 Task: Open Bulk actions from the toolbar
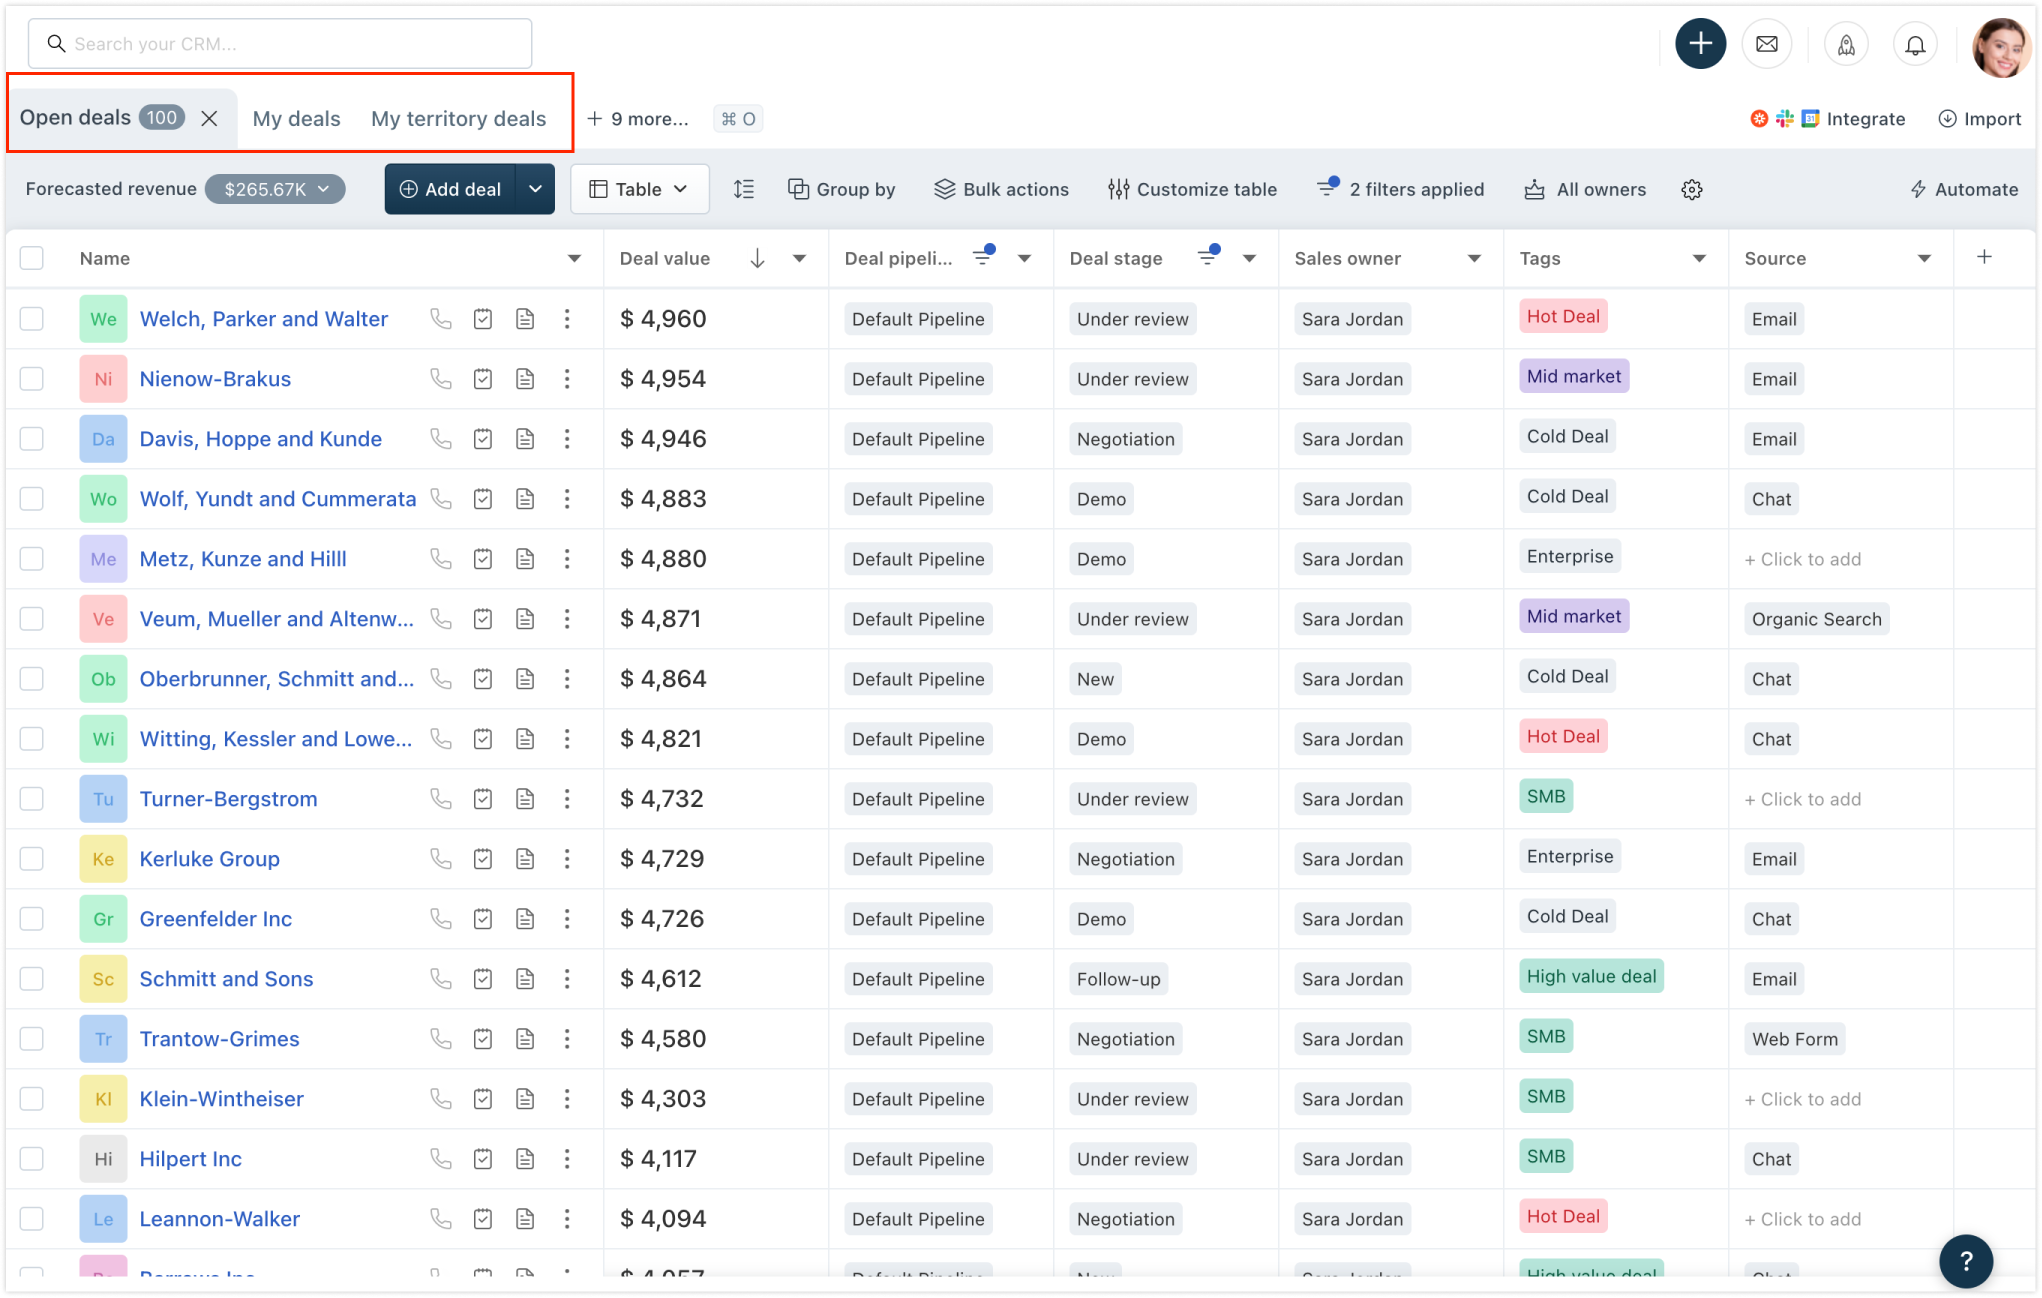1000,189
